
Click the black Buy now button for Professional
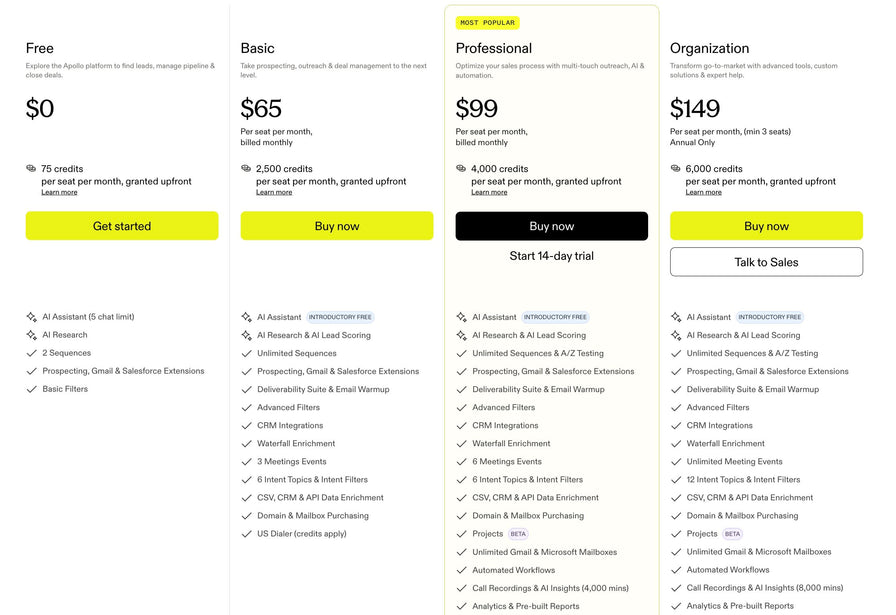click(x=551, y=226)
